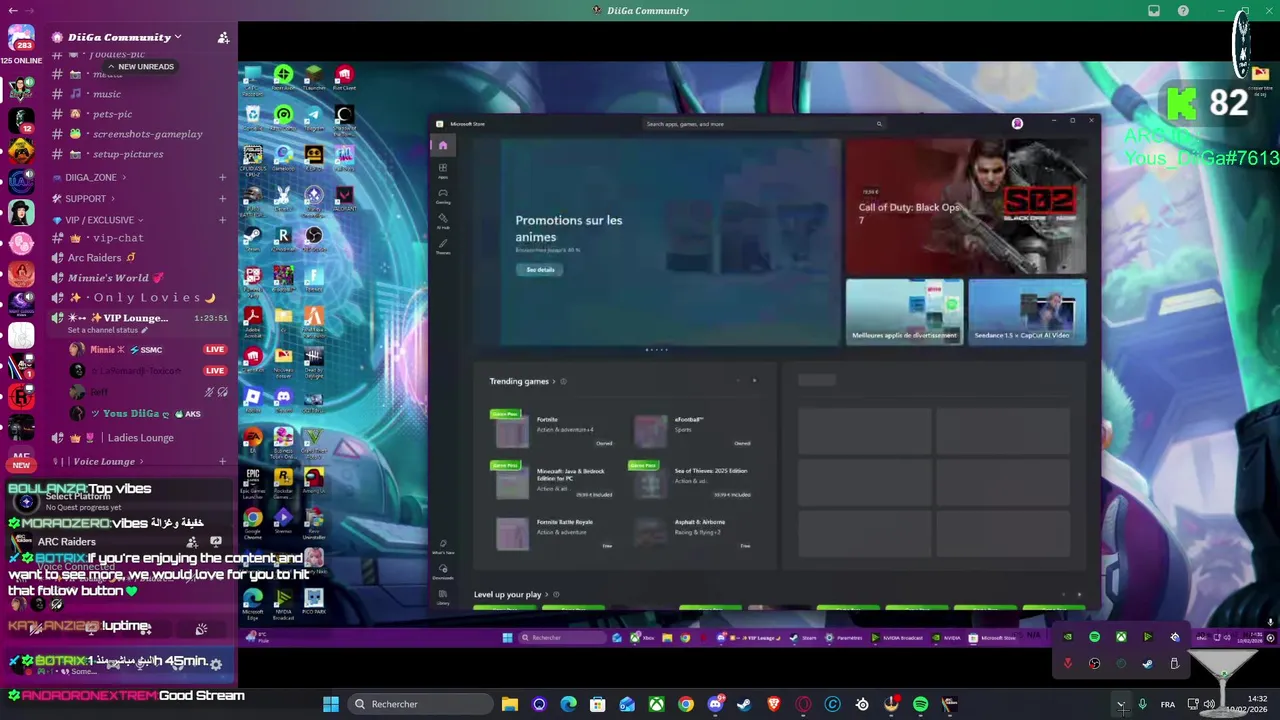Open AI Hub in Microsoft Store sidebar
Image resolution: width=1280 pixels, height=720 pixels.
click(x=443, y=220)
